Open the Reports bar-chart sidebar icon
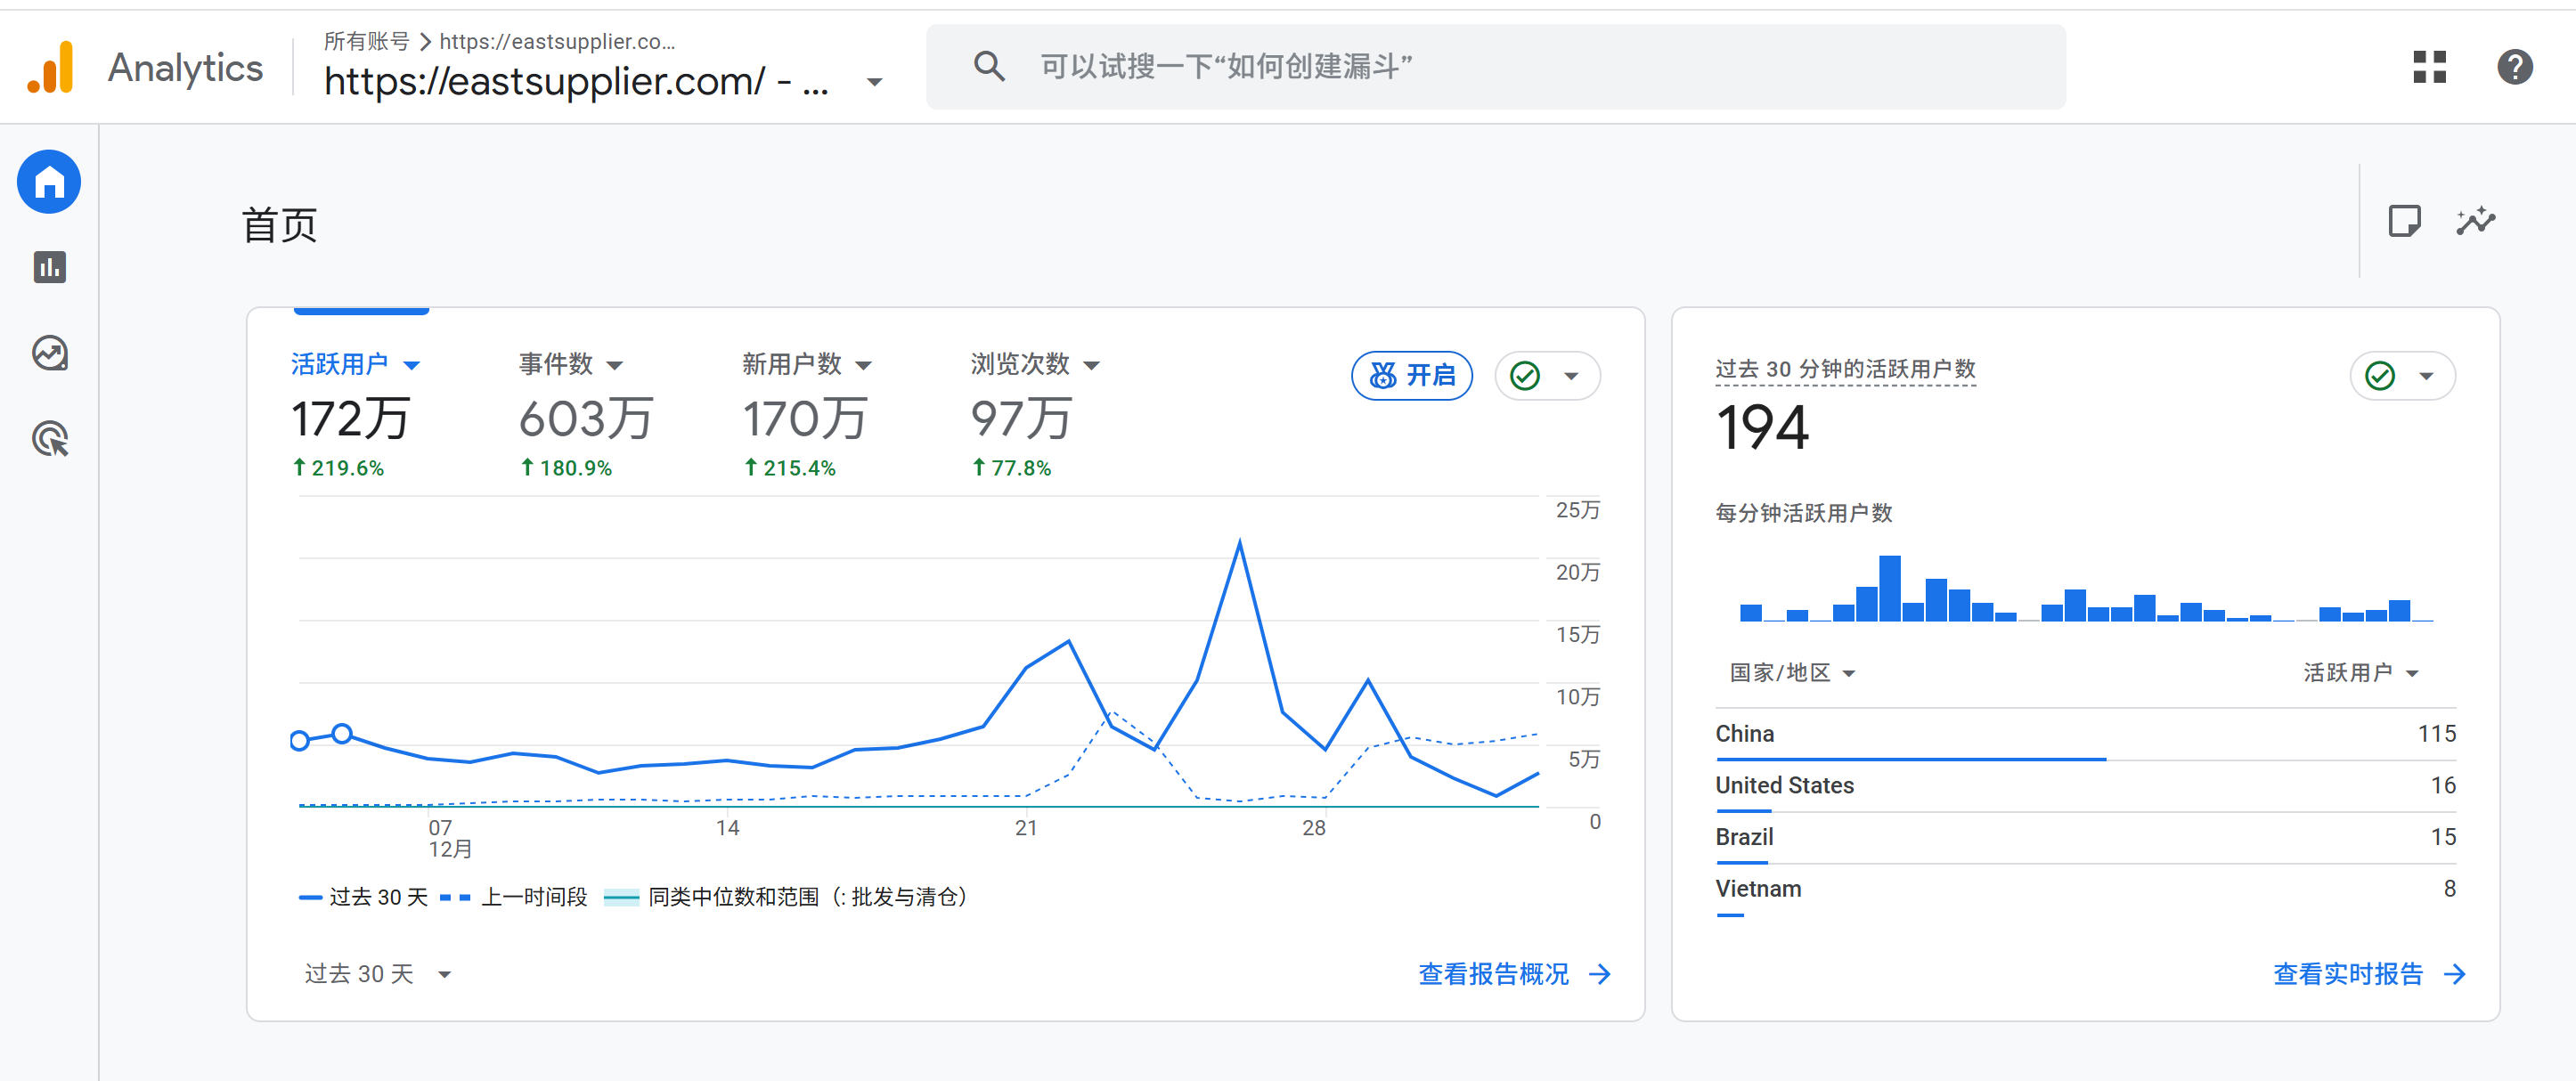Screen dimensions: 2576x1081 pos(49,267)
